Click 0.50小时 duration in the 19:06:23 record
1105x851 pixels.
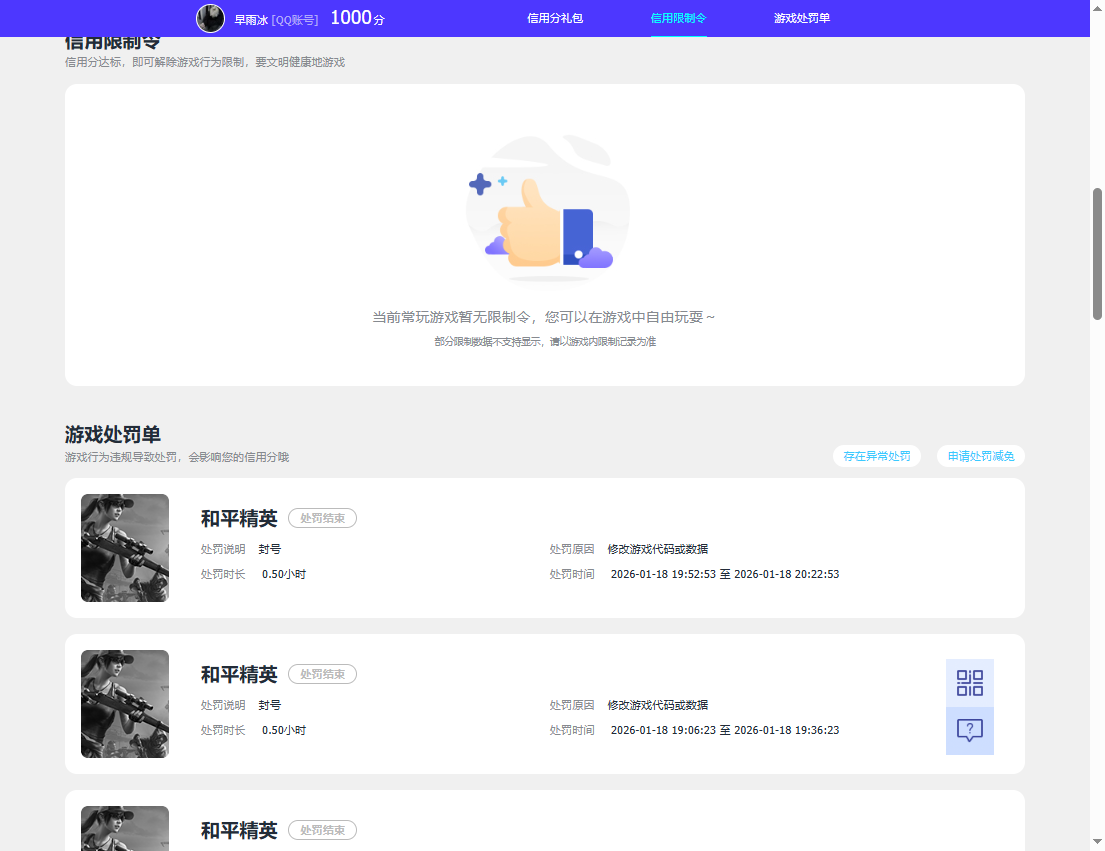pyautogui.click(x=283, y=731)
